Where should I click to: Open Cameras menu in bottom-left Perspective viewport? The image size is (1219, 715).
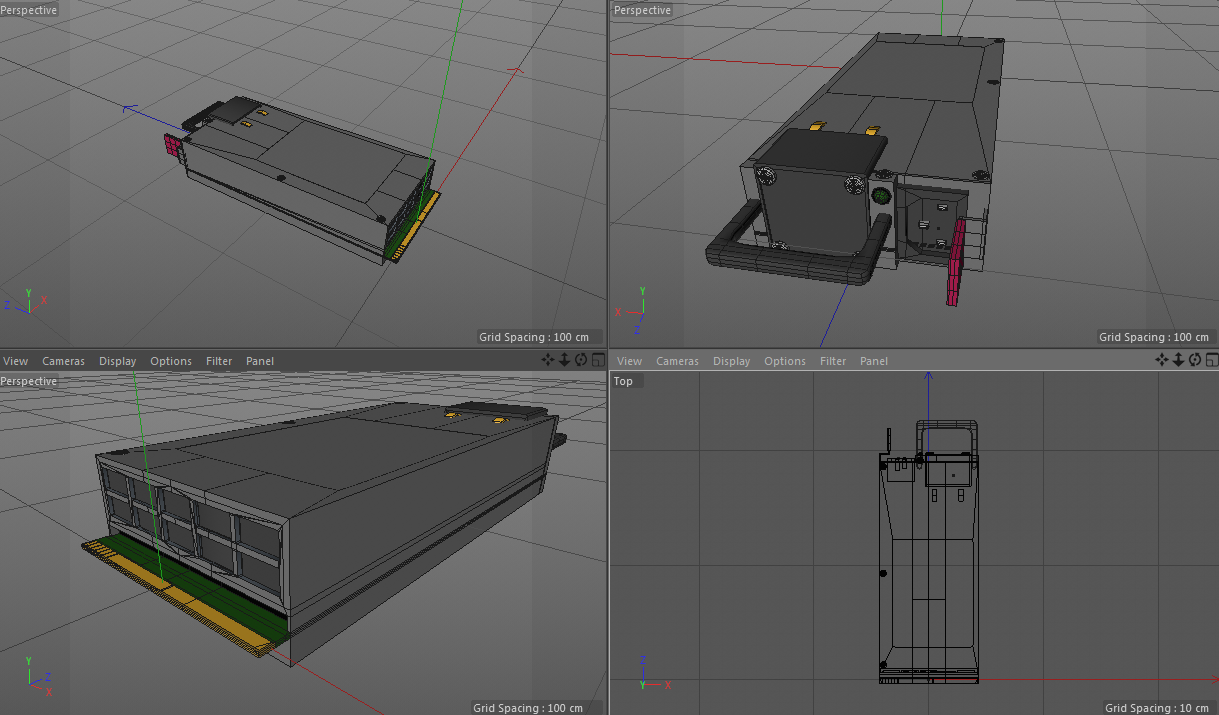64,361
